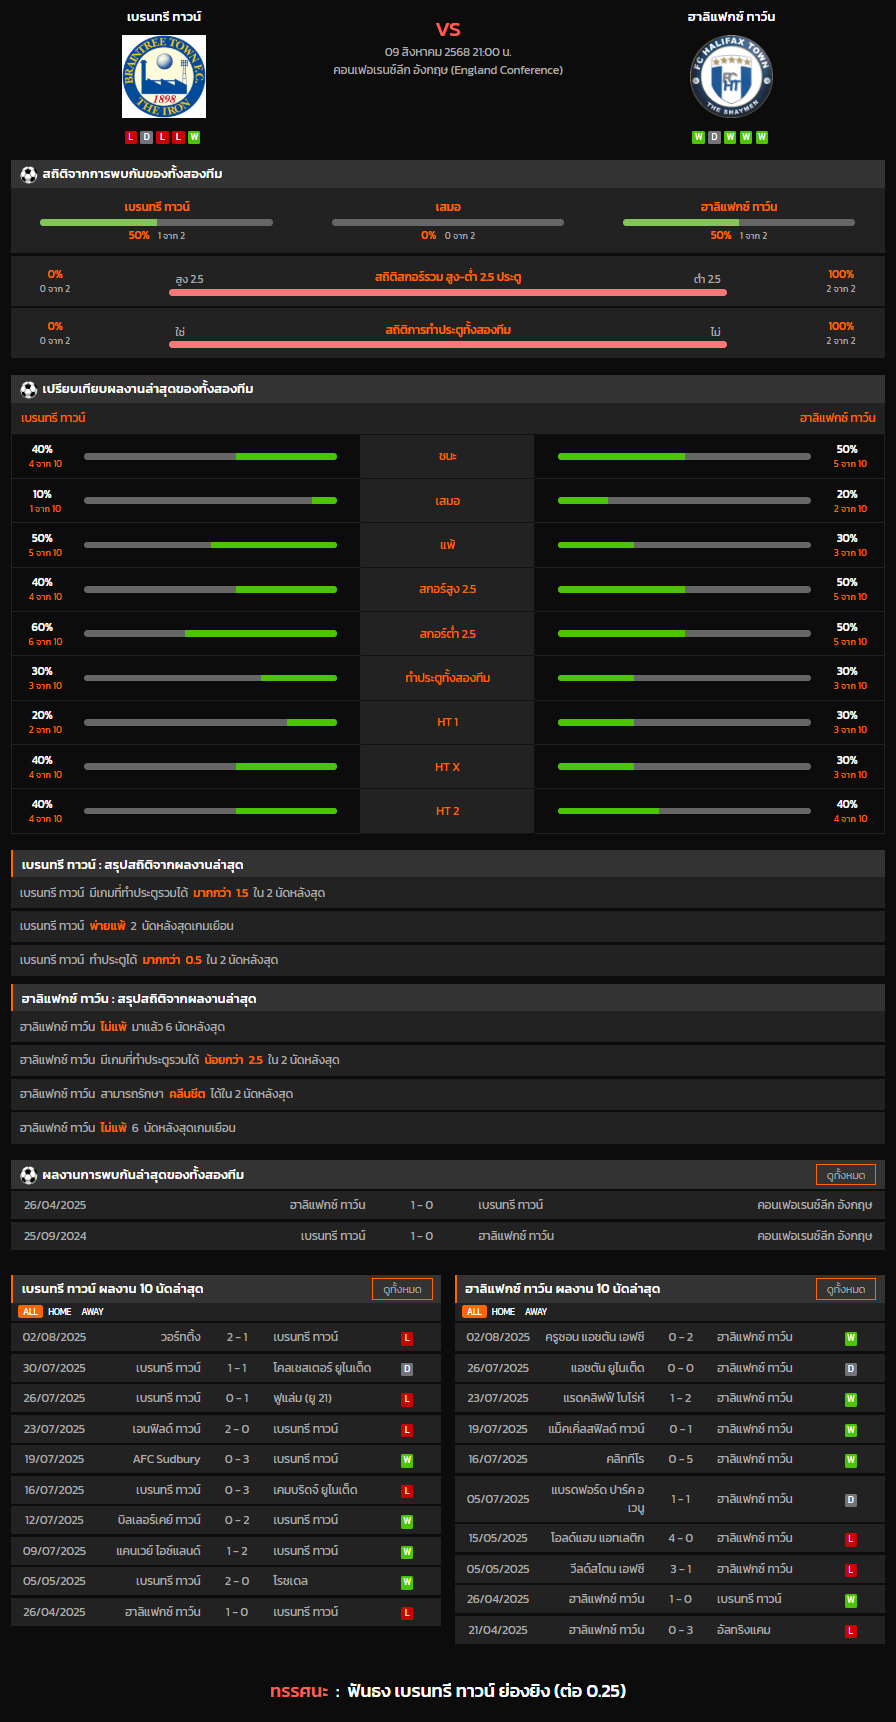896x1722 pixels.
Task: Click Halifax's 40% HT 2 bar
Action: click(x=684, y=811)
